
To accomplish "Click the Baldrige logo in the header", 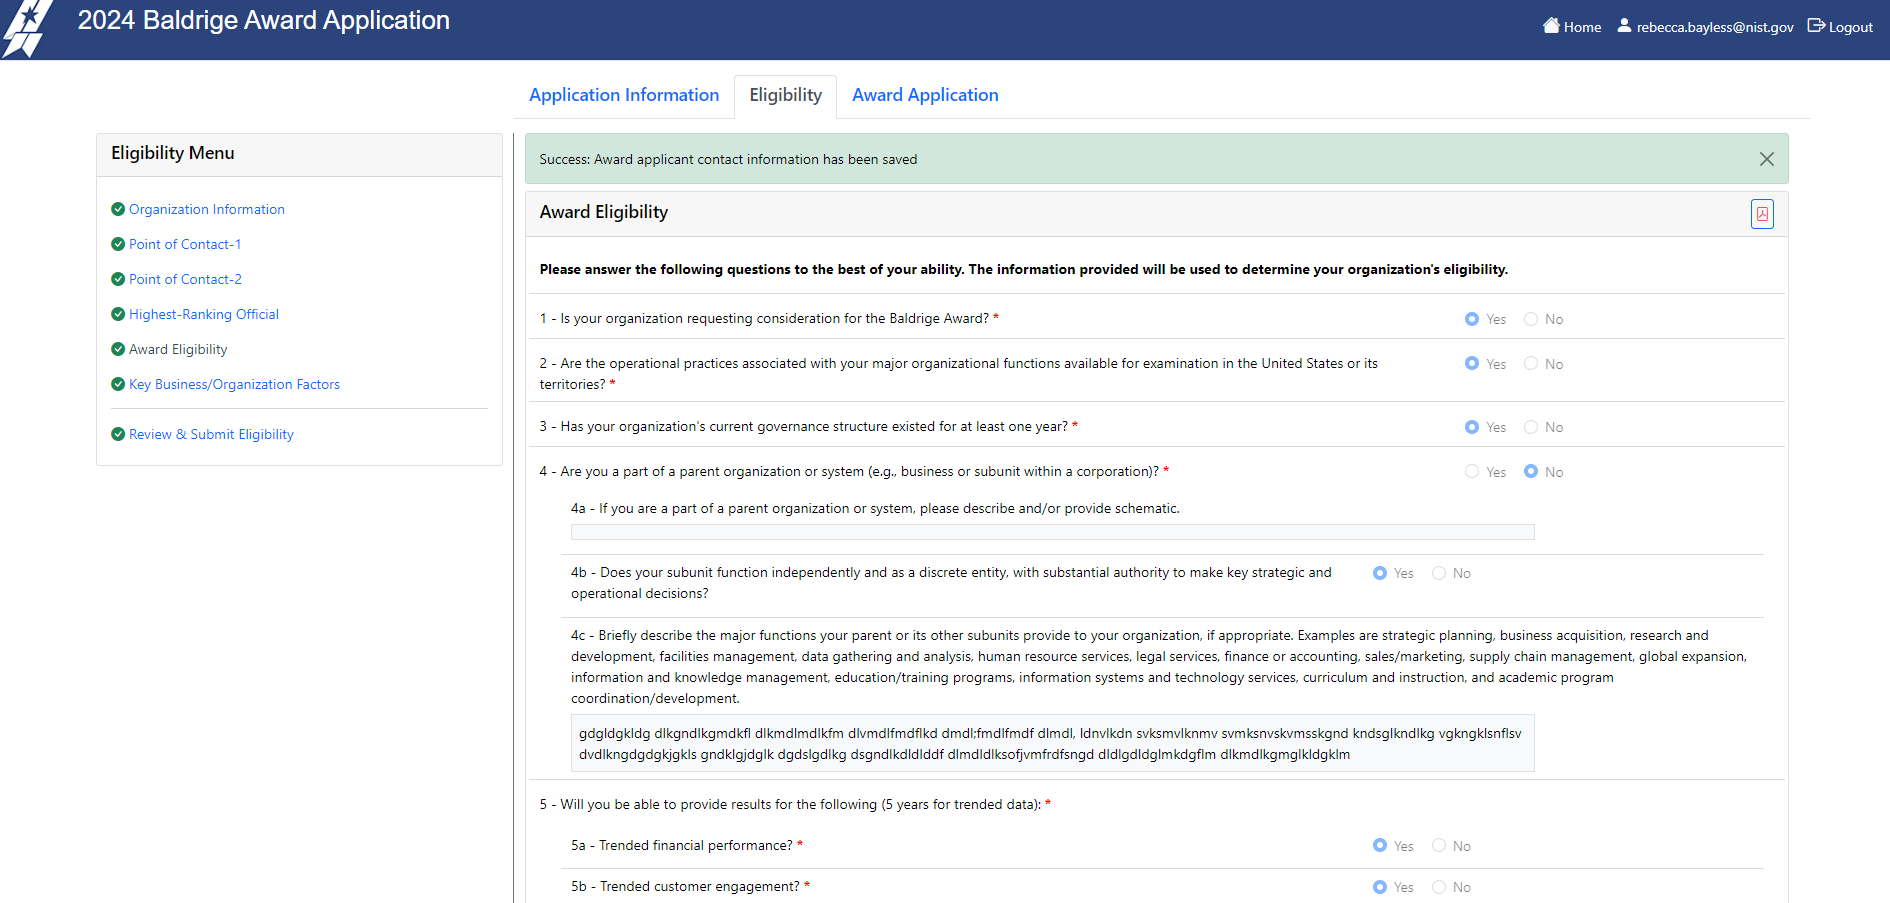I will coord(27,29).
